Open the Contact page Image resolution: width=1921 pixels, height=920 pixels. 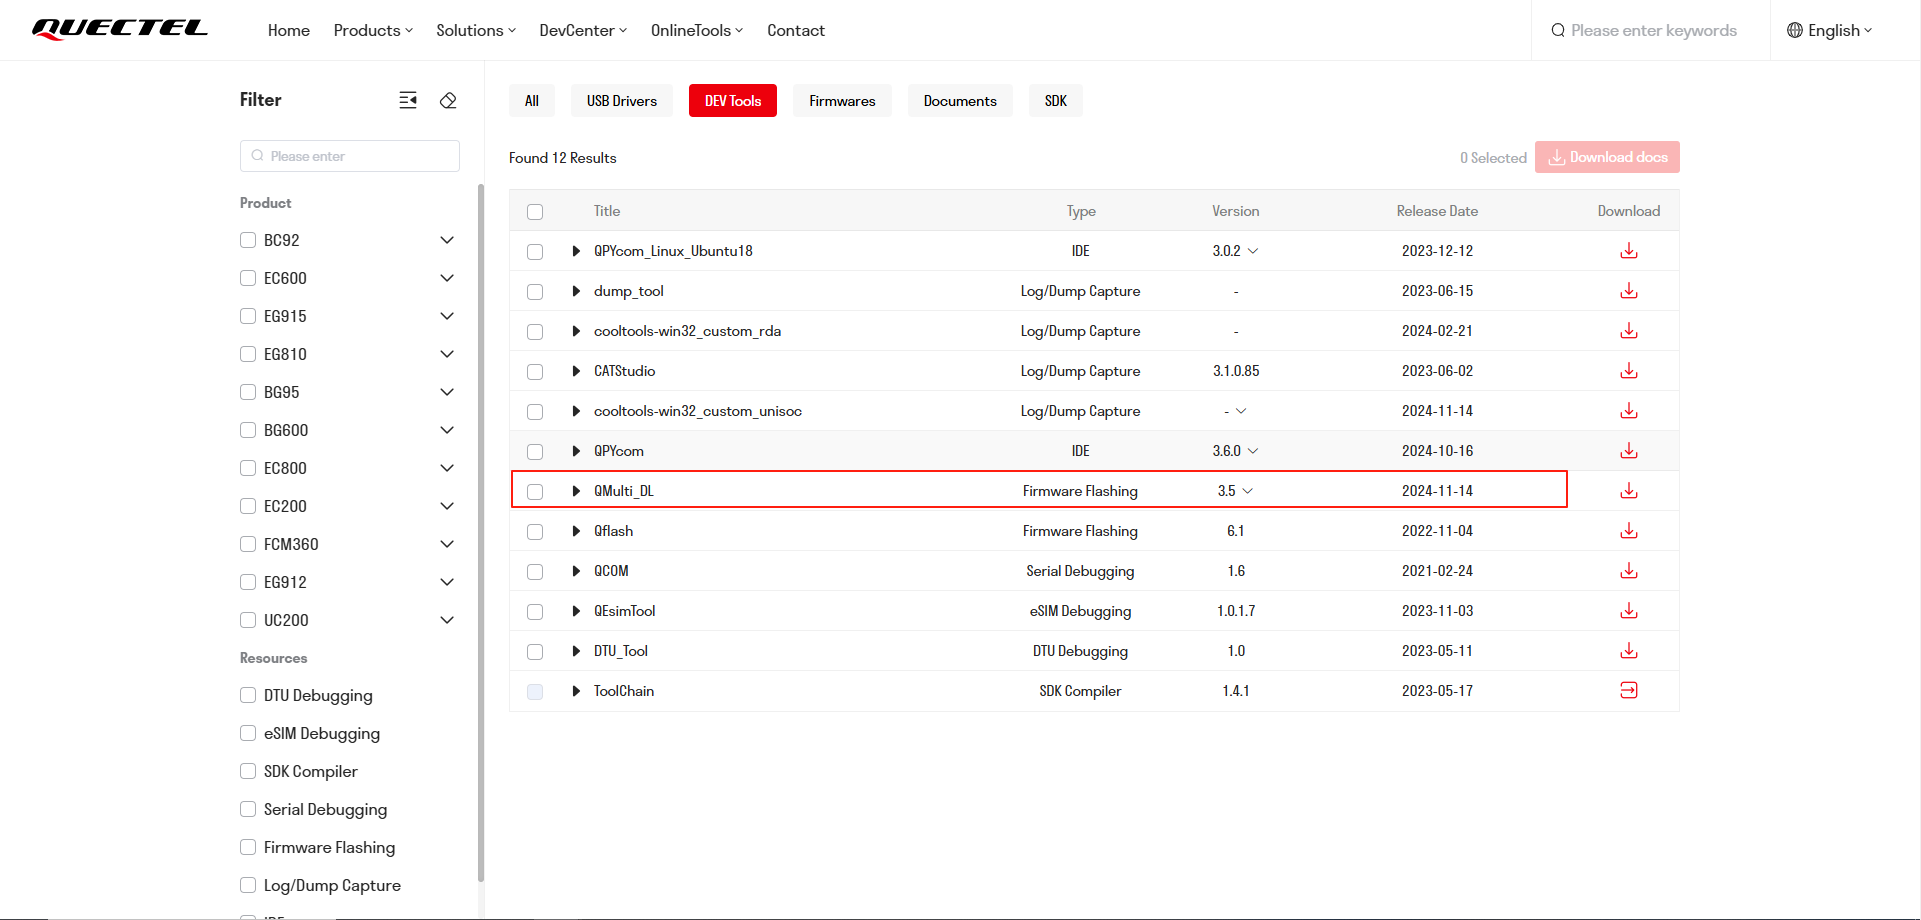(x=796, y=31)
